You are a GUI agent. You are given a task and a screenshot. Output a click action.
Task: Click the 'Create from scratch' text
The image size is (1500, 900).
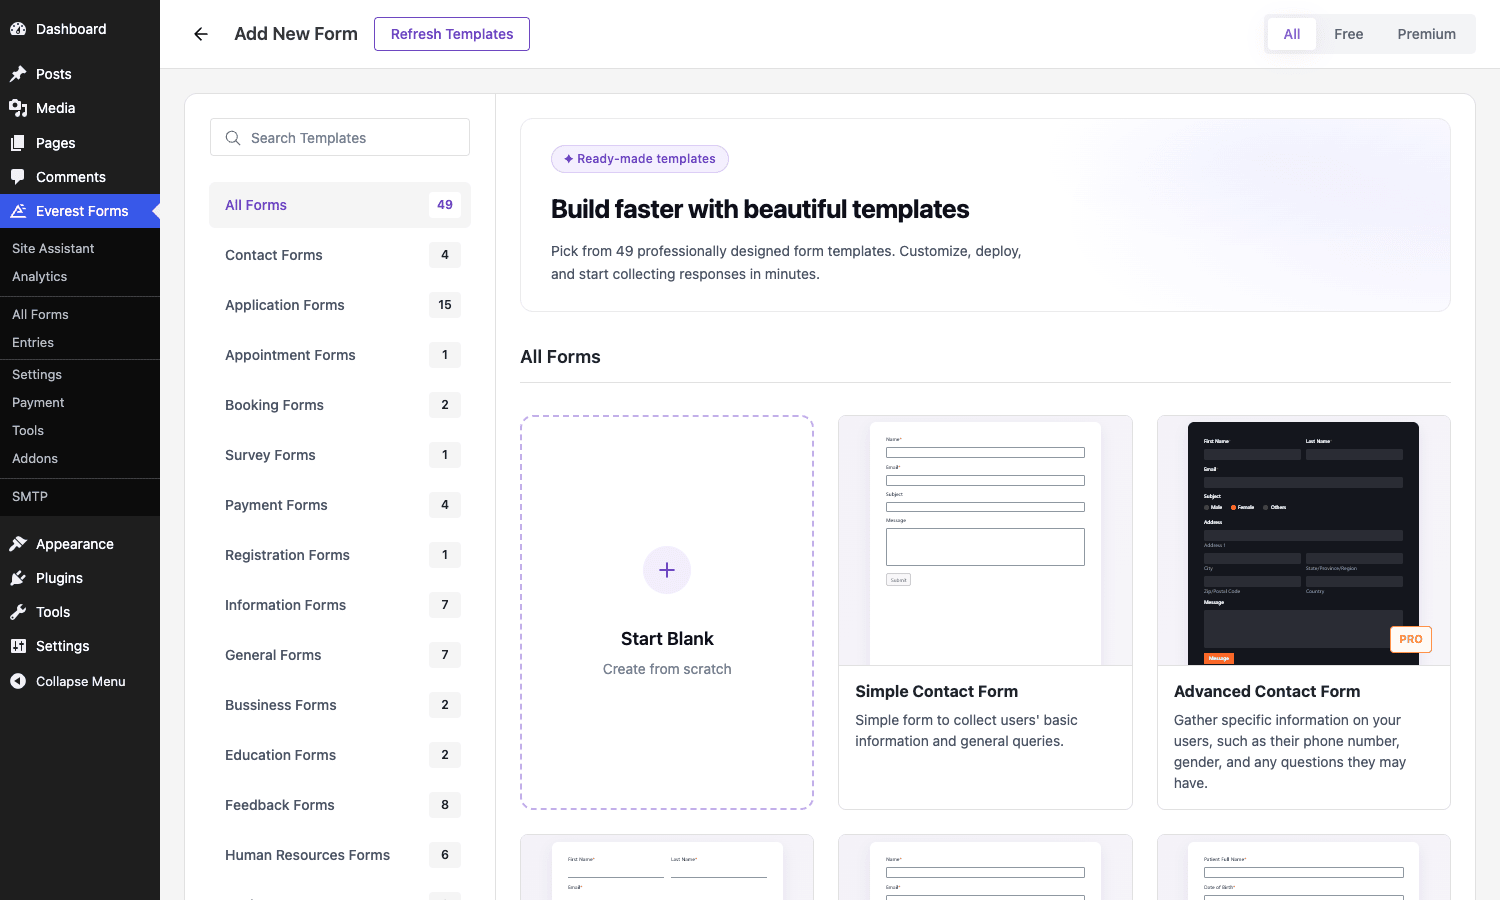667,669
